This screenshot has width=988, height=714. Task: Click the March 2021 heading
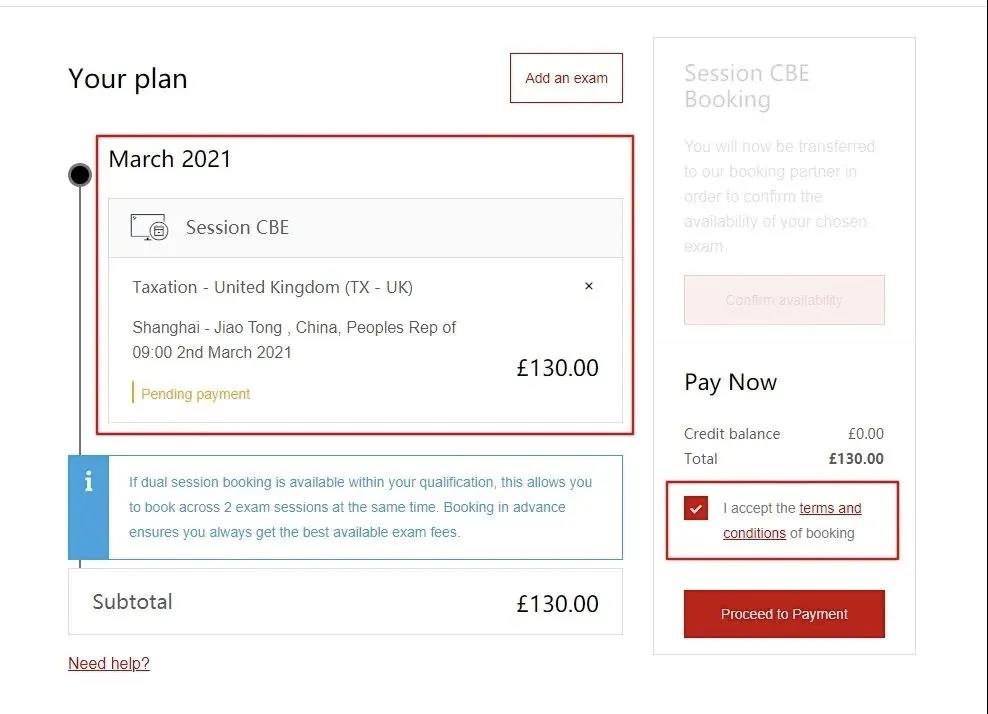pyautogui.click(x=170, y=159)
